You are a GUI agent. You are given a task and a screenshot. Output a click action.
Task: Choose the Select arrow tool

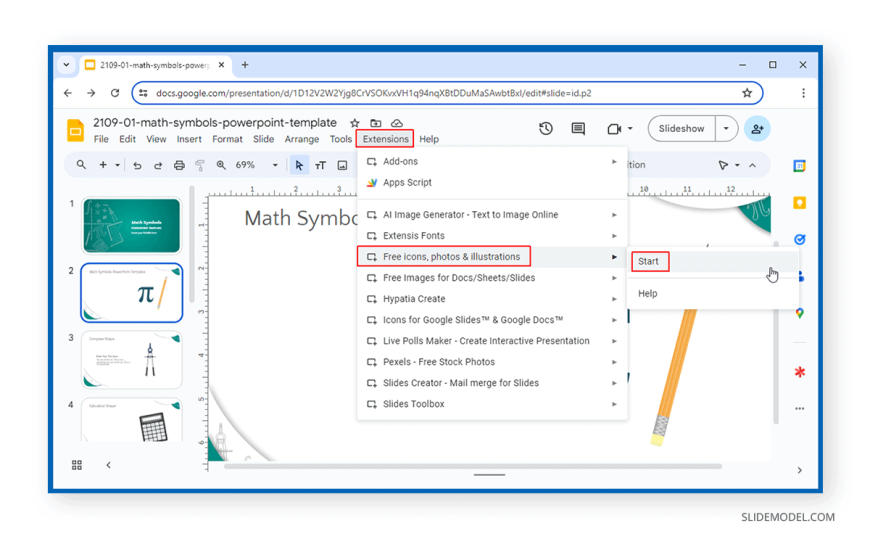299,165
